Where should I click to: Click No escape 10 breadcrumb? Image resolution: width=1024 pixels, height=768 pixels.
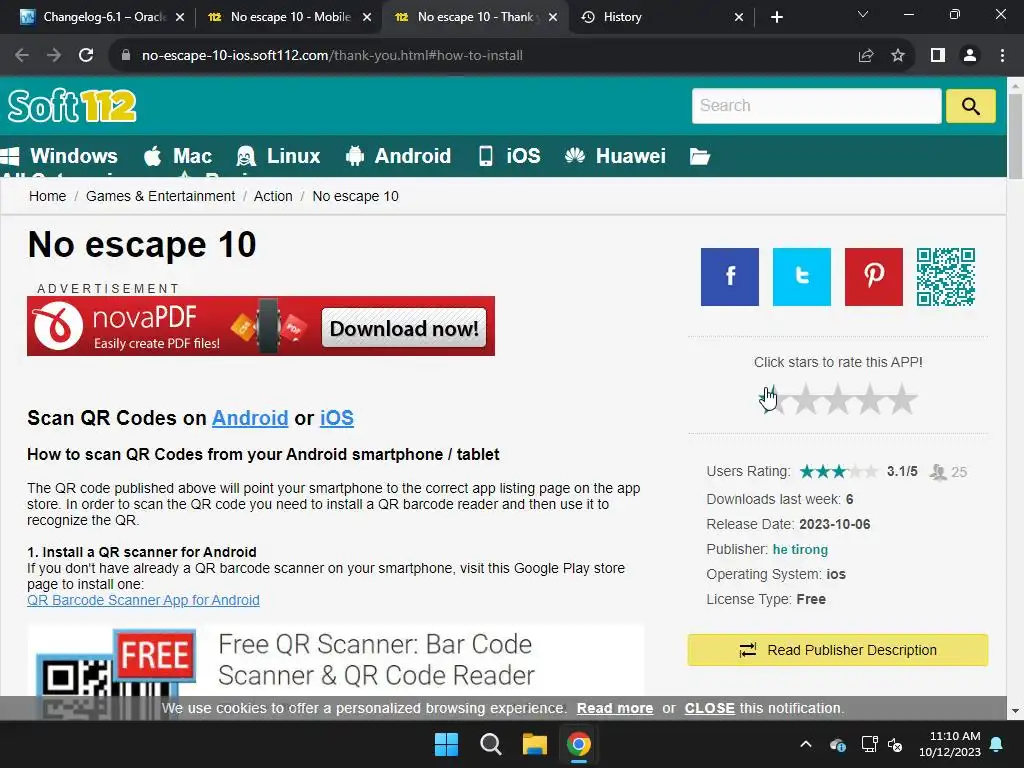pos(355,196)
